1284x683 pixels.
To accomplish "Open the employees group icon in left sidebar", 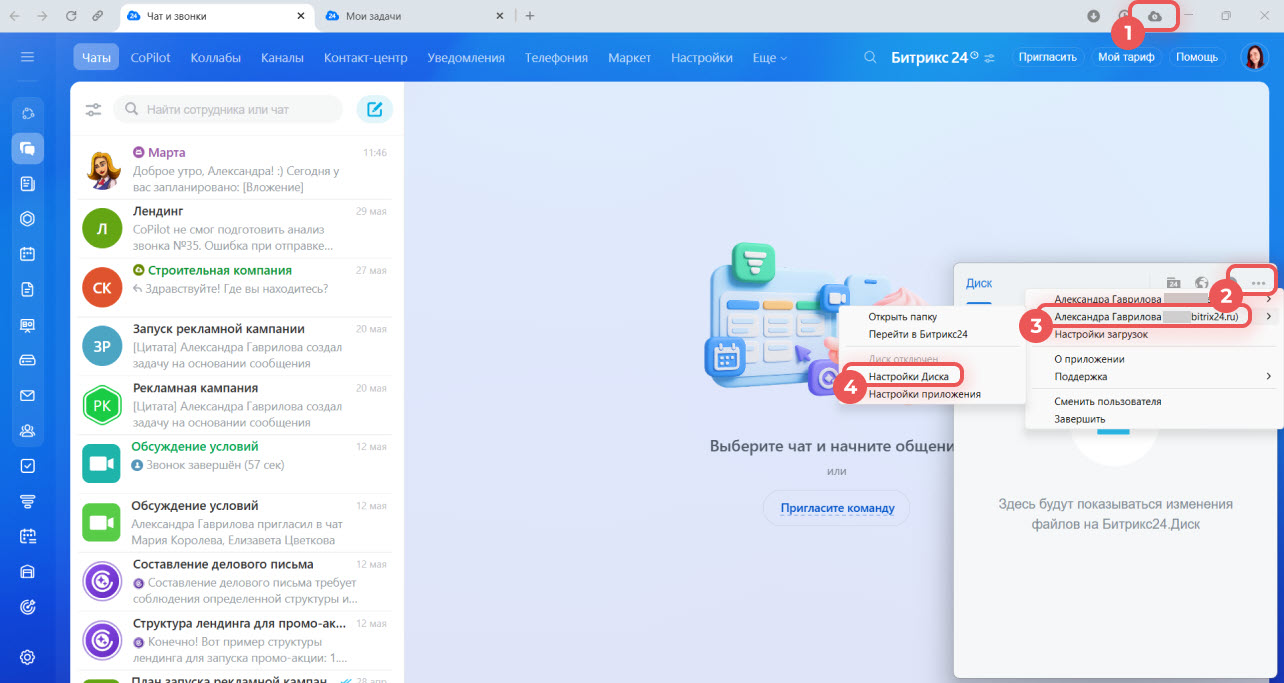I will pyautogui.click(x=28, y=431).
